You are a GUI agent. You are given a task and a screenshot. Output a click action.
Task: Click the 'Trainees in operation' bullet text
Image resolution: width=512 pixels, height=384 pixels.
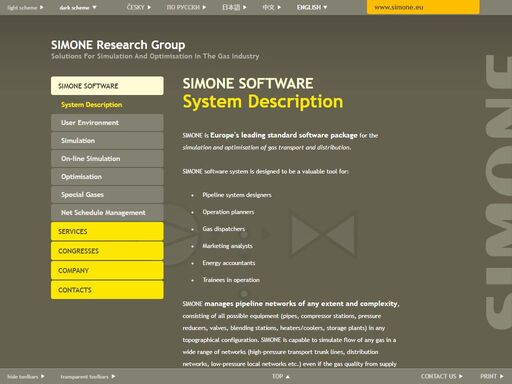click(x=231, y=280)
